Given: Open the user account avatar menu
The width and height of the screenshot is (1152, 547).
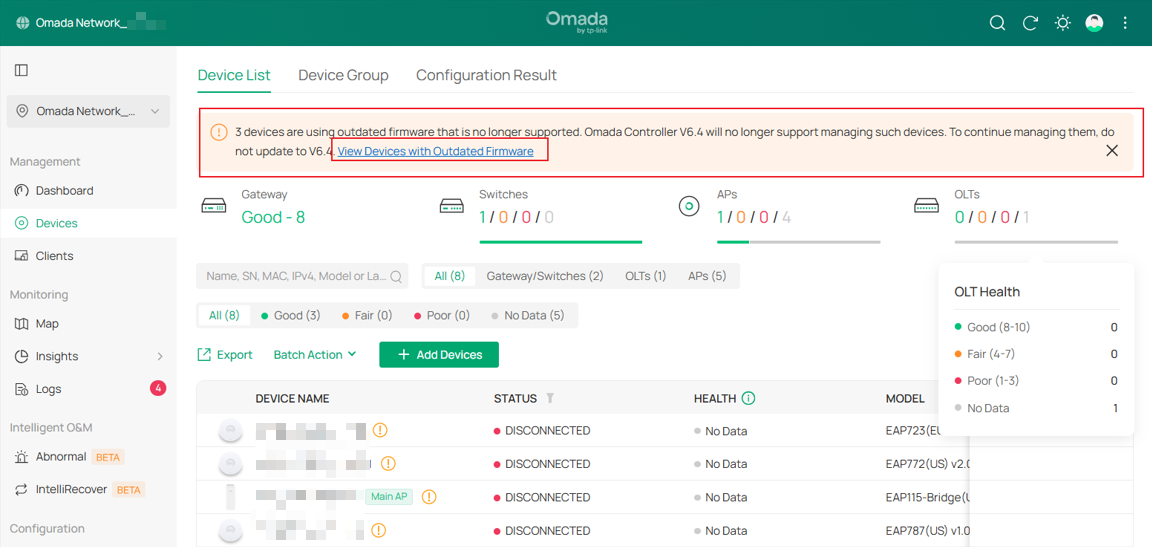Looking at the screenshot, I should click(1094, 23).
